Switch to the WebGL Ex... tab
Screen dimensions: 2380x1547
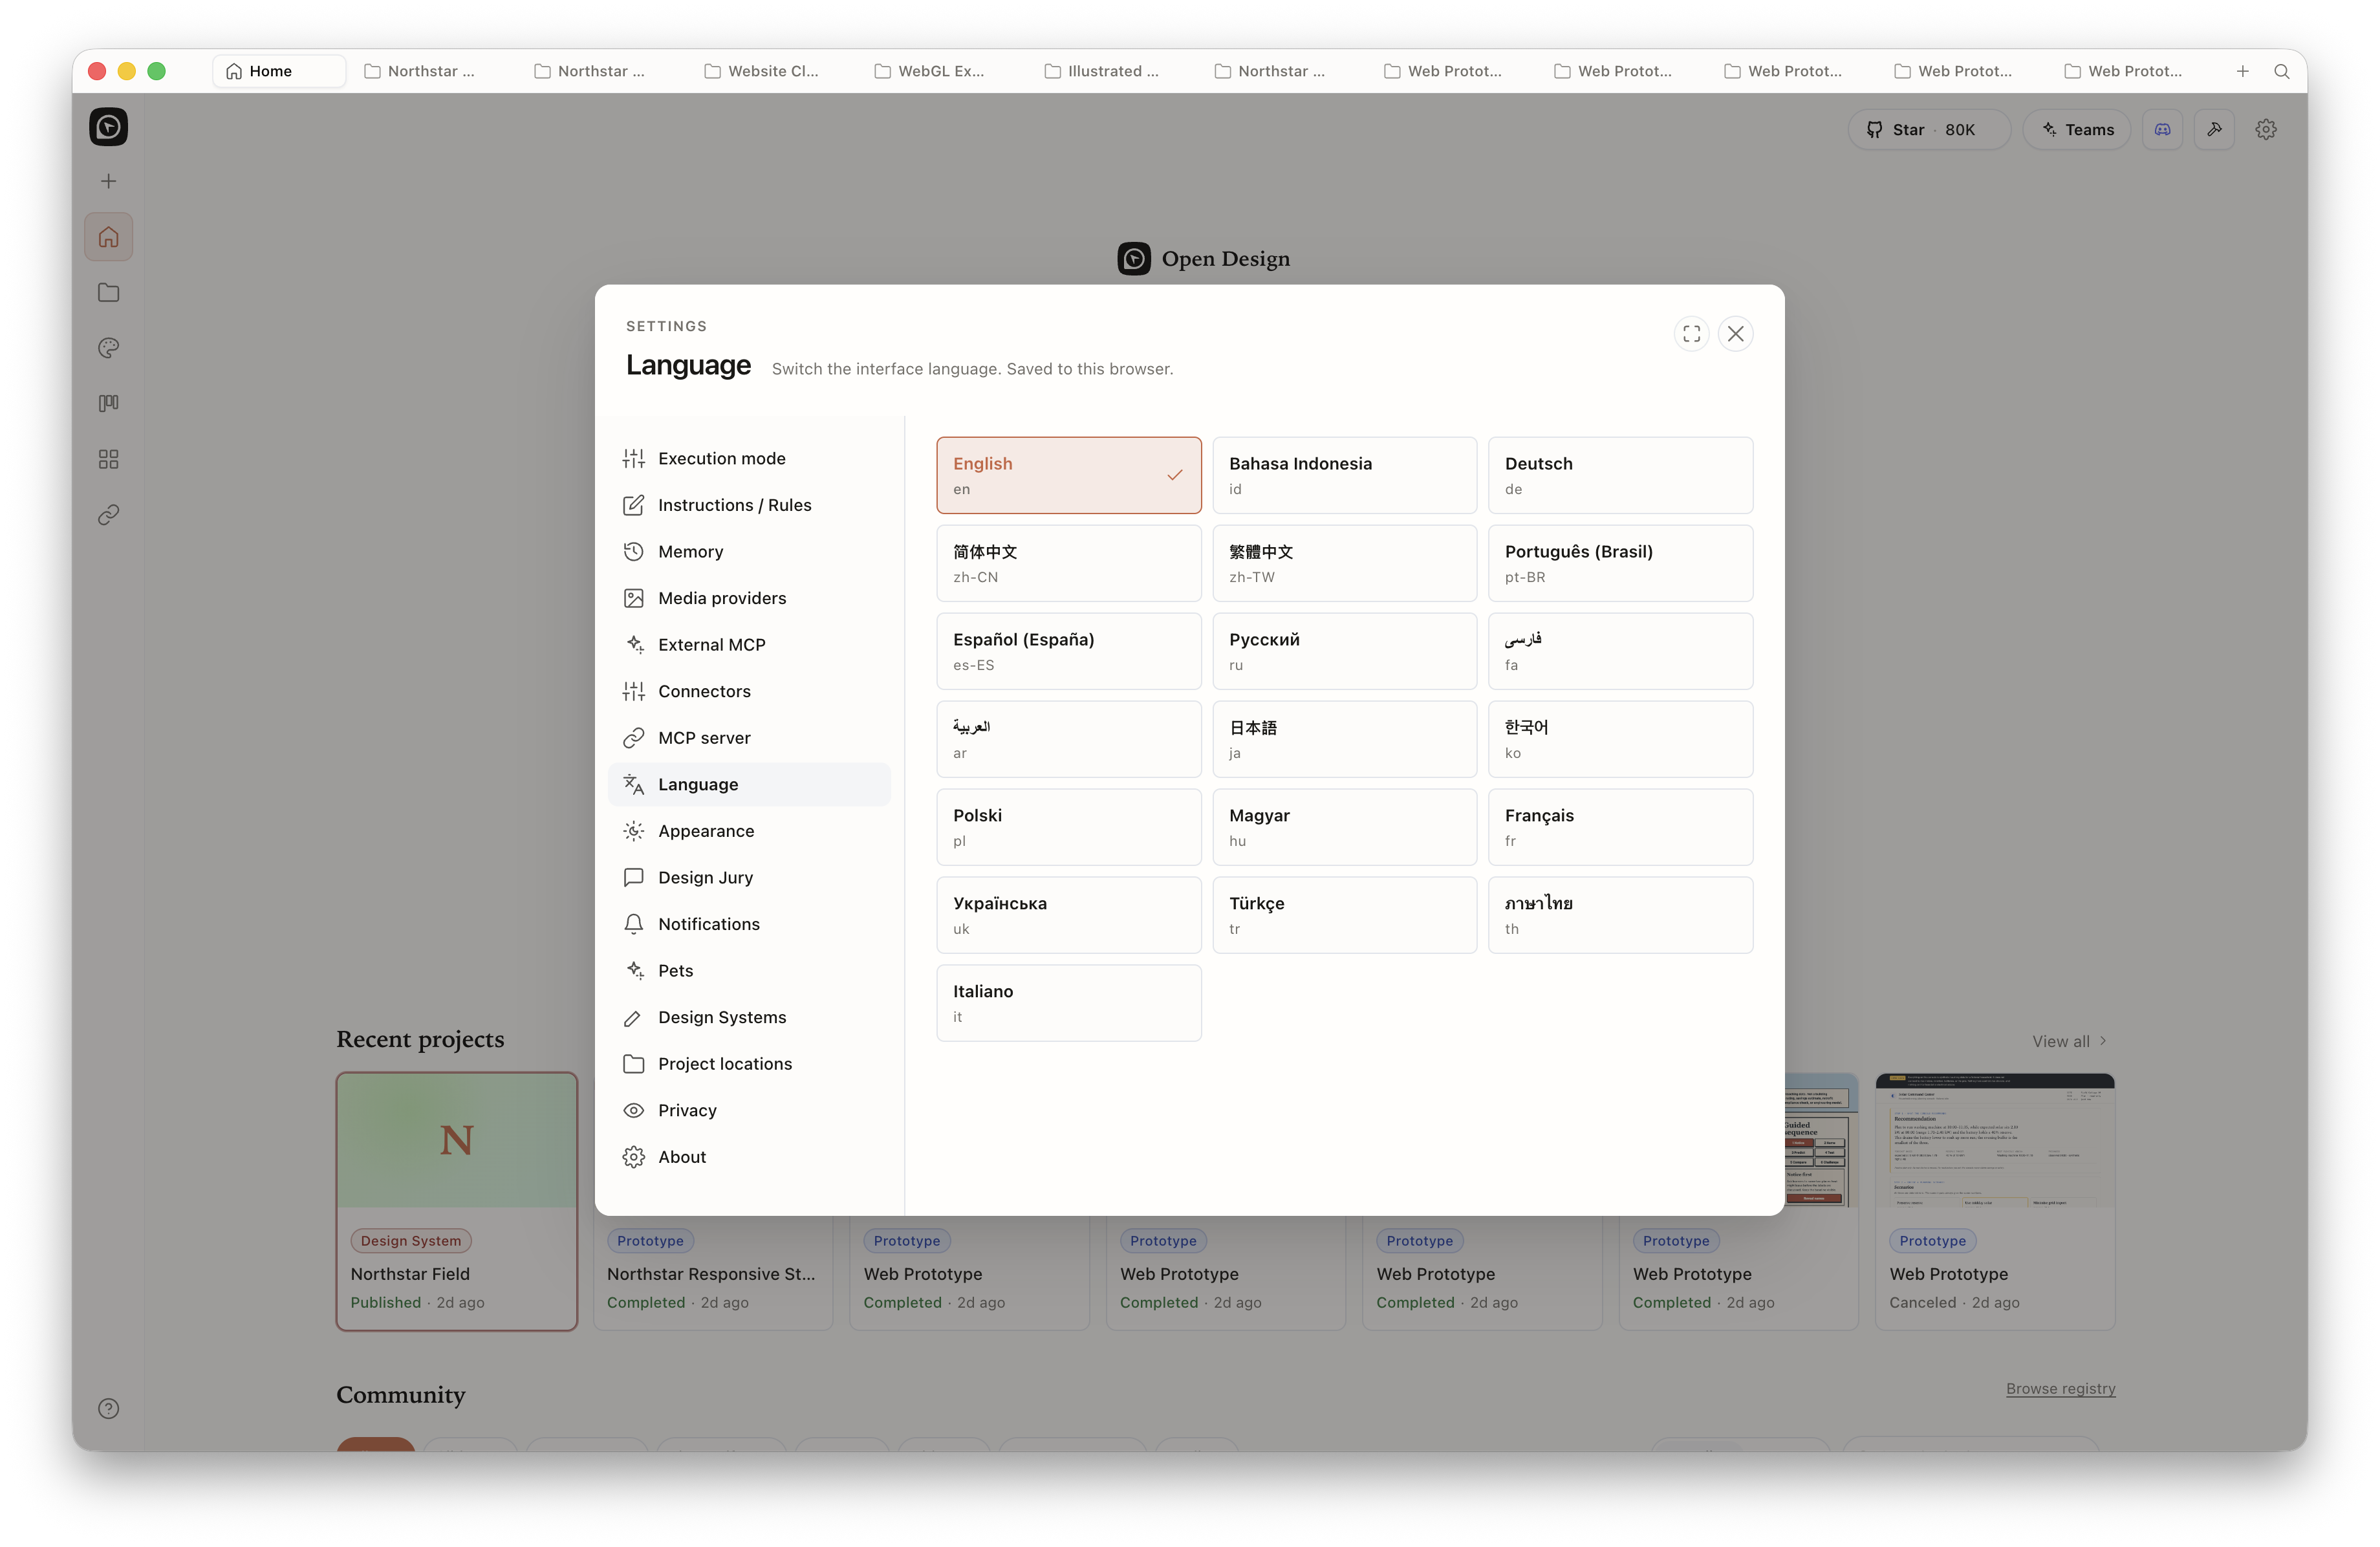pos(930,71)
